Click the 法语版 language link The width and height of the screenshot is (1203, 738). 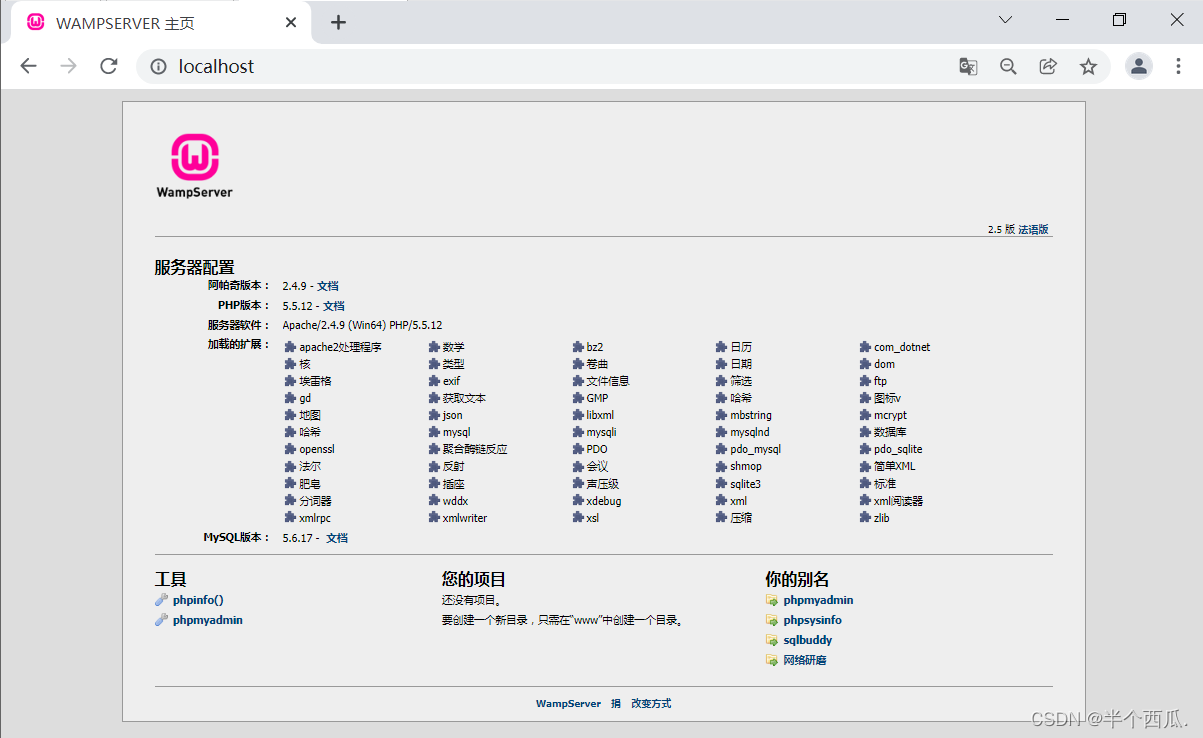pyautogui.click(x=1034, y=229)
